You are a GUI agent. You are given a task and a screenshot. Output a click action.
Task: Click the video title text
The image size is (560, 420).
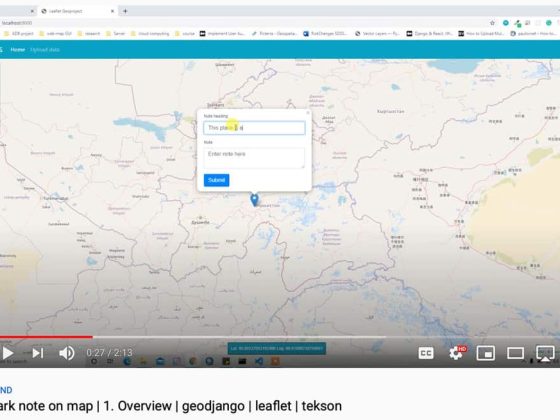171,406
